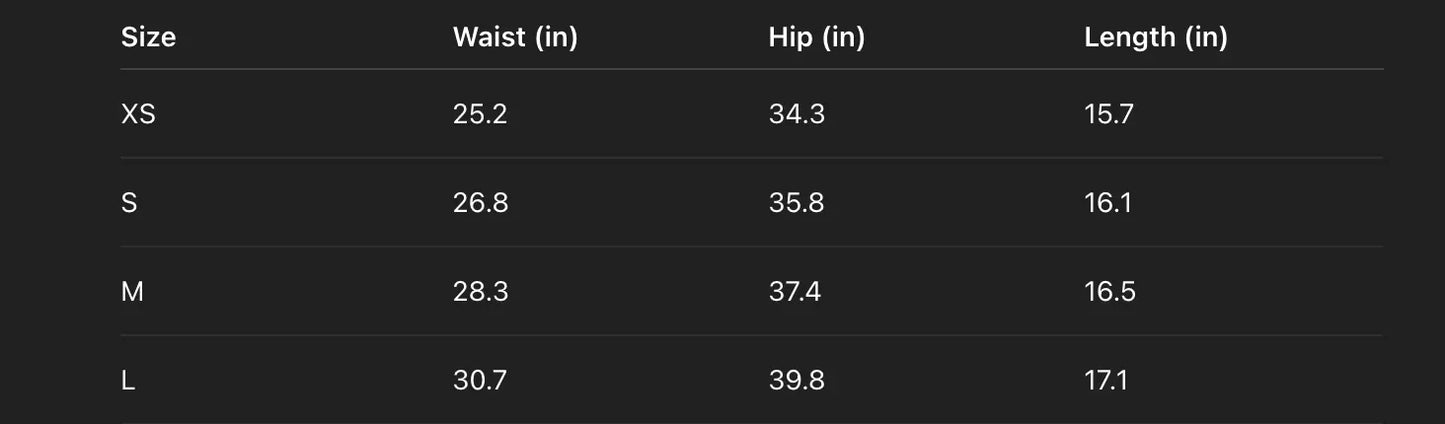Select the XS waist value 25.2
The image size is (1445, 424).
[x=480, y=114]
